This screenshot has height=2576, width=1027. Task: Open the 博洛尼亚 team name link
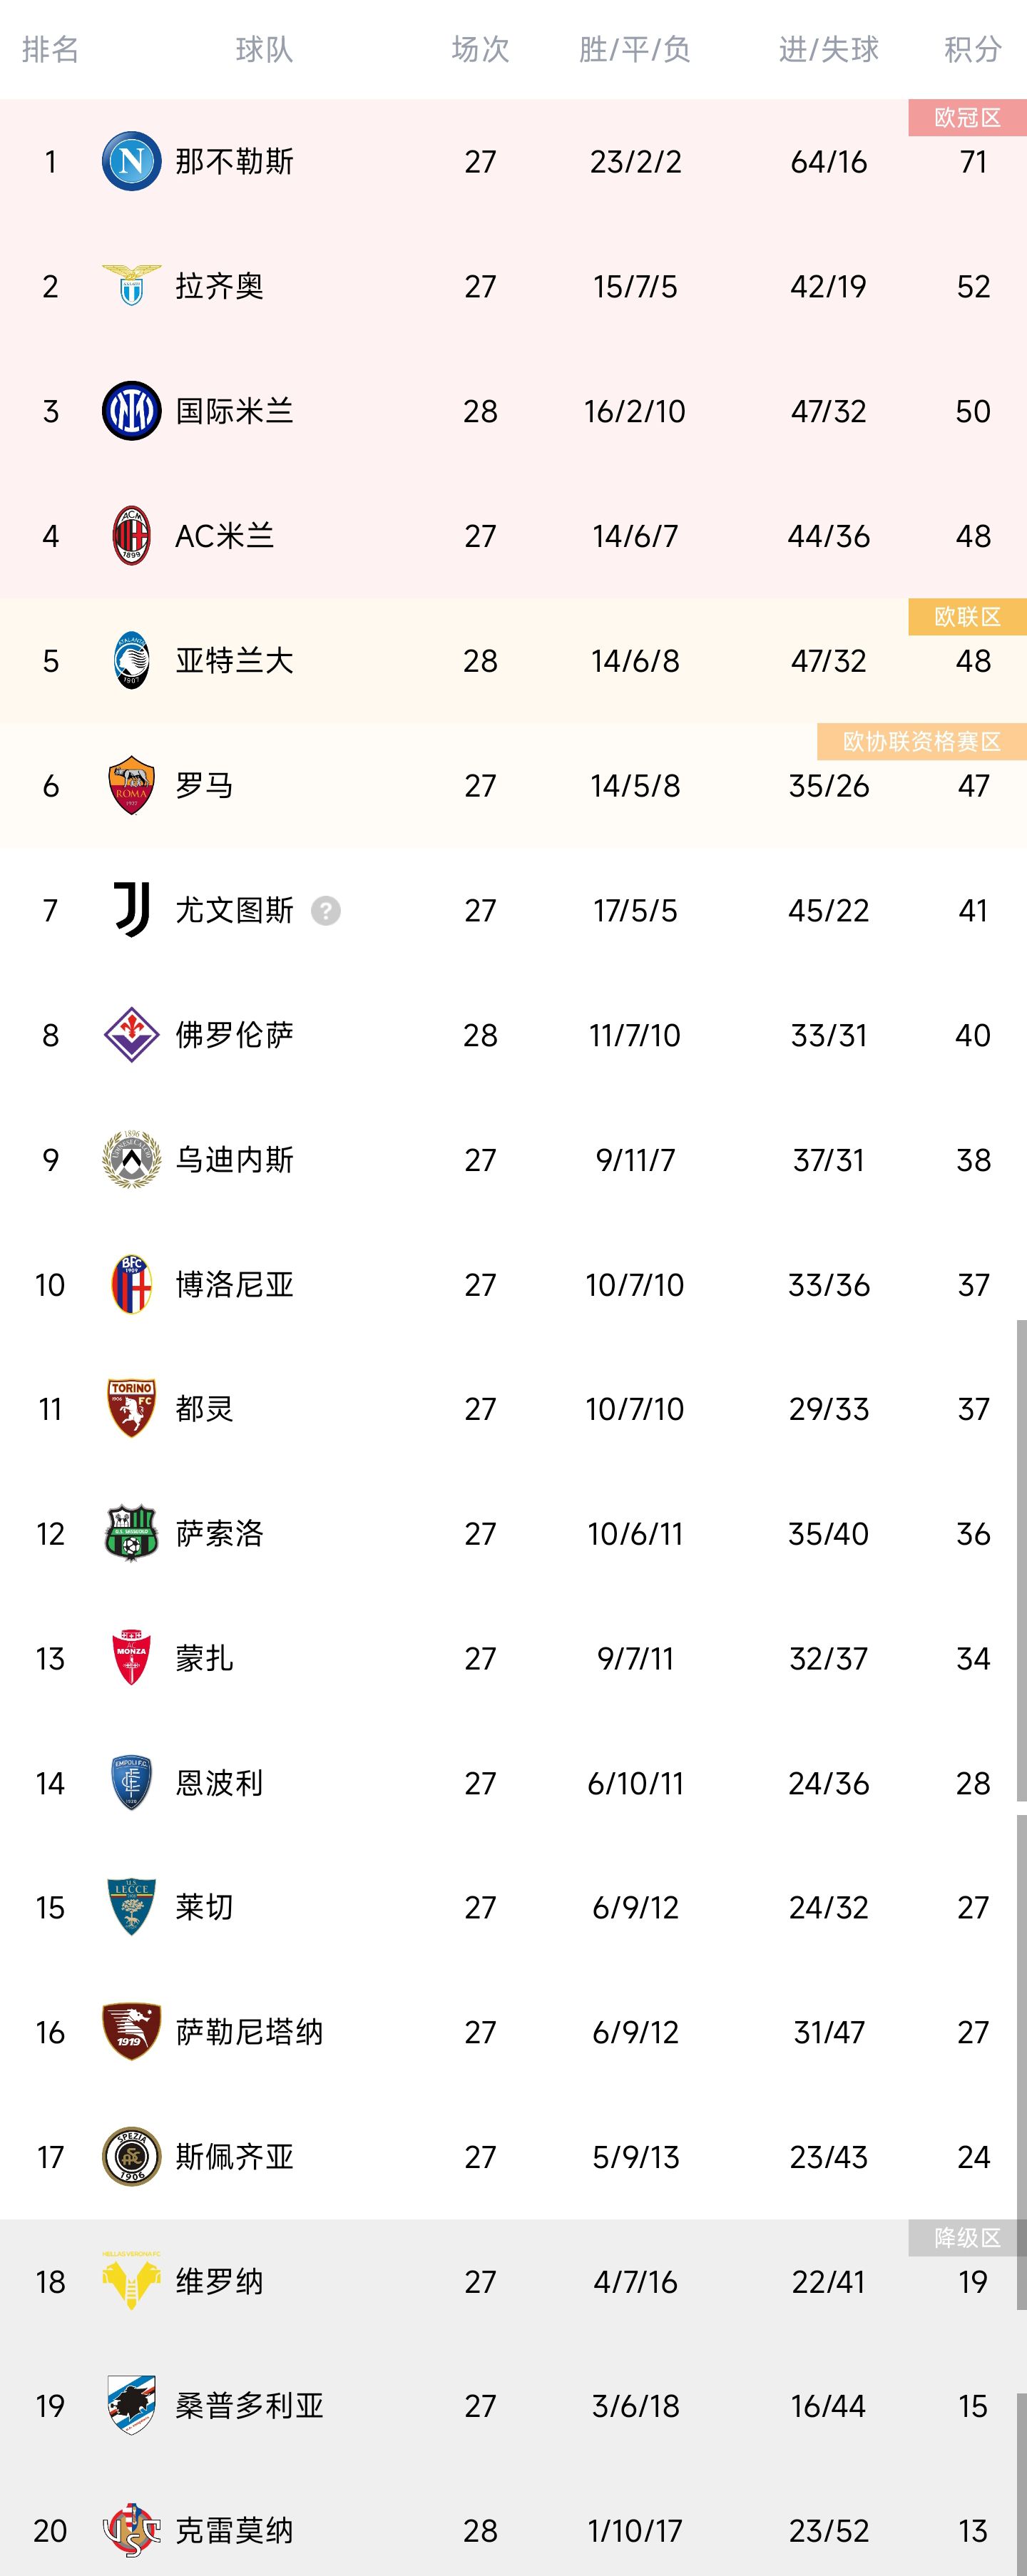click(234, 1284)
